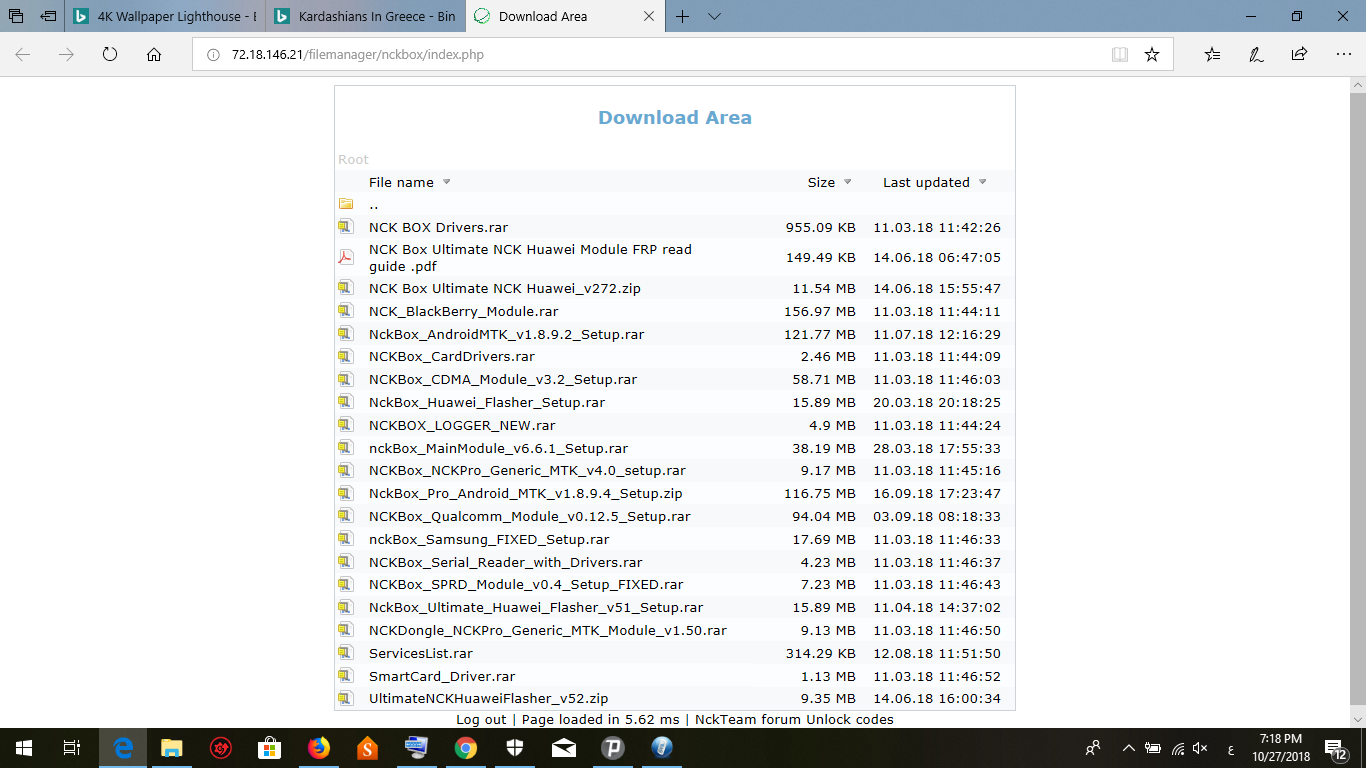Open Task View on the taskbar

72,748
